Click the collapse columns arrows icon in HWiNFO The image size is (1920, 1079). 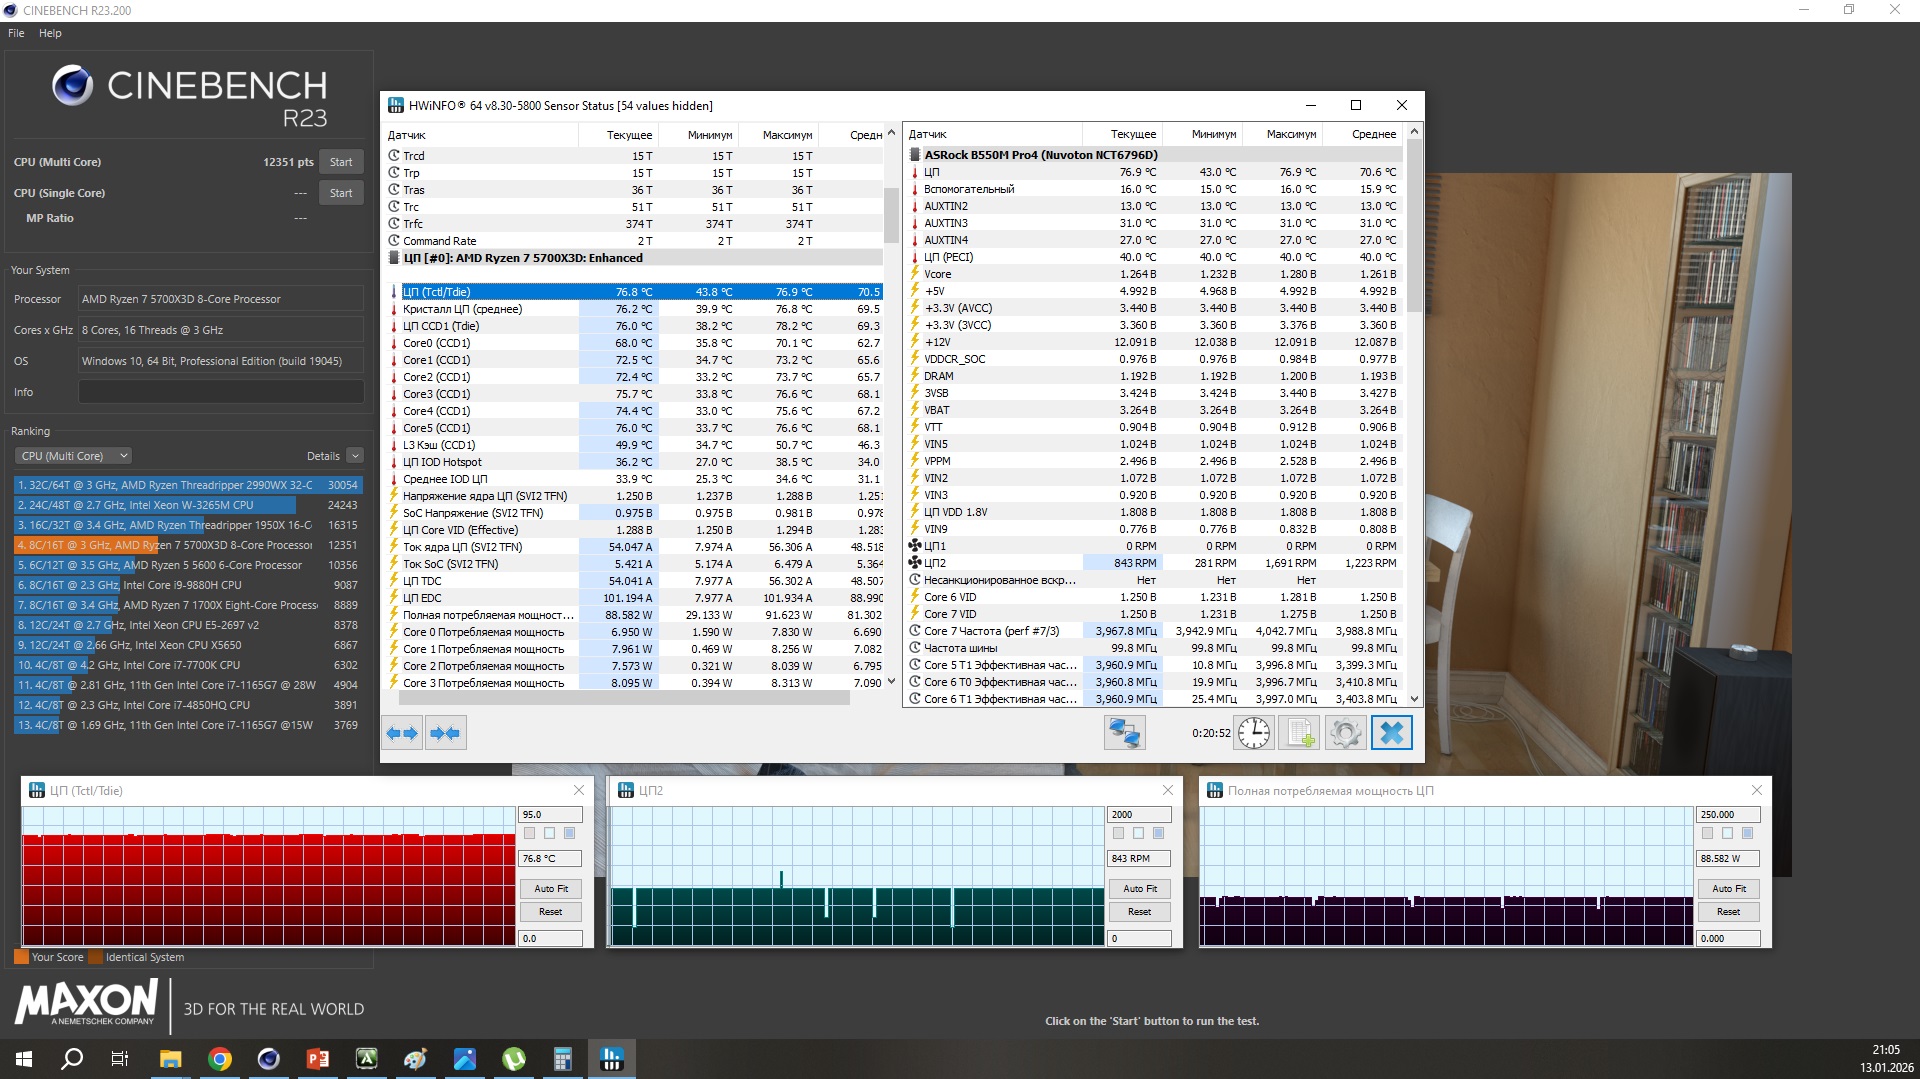tap(445, 733)
